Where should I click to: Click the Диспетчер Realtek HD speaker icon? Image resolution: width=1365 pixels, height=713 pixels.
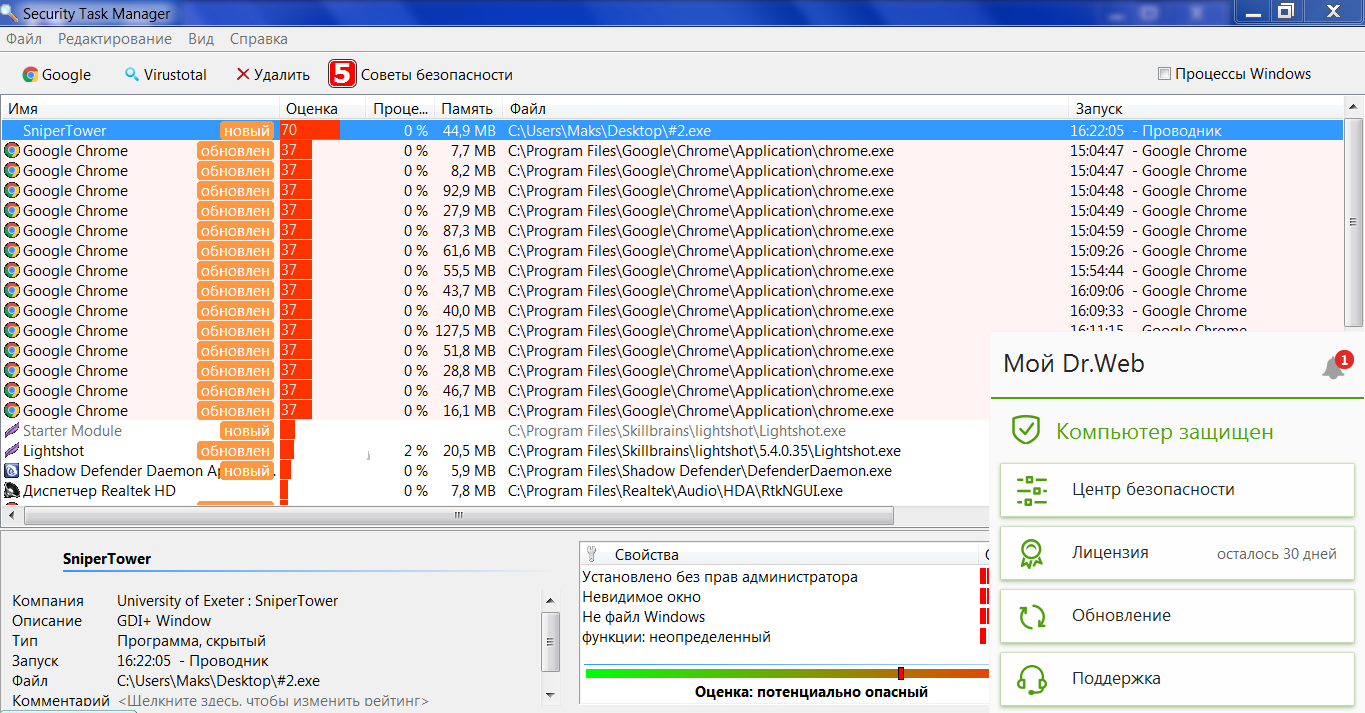12,491
